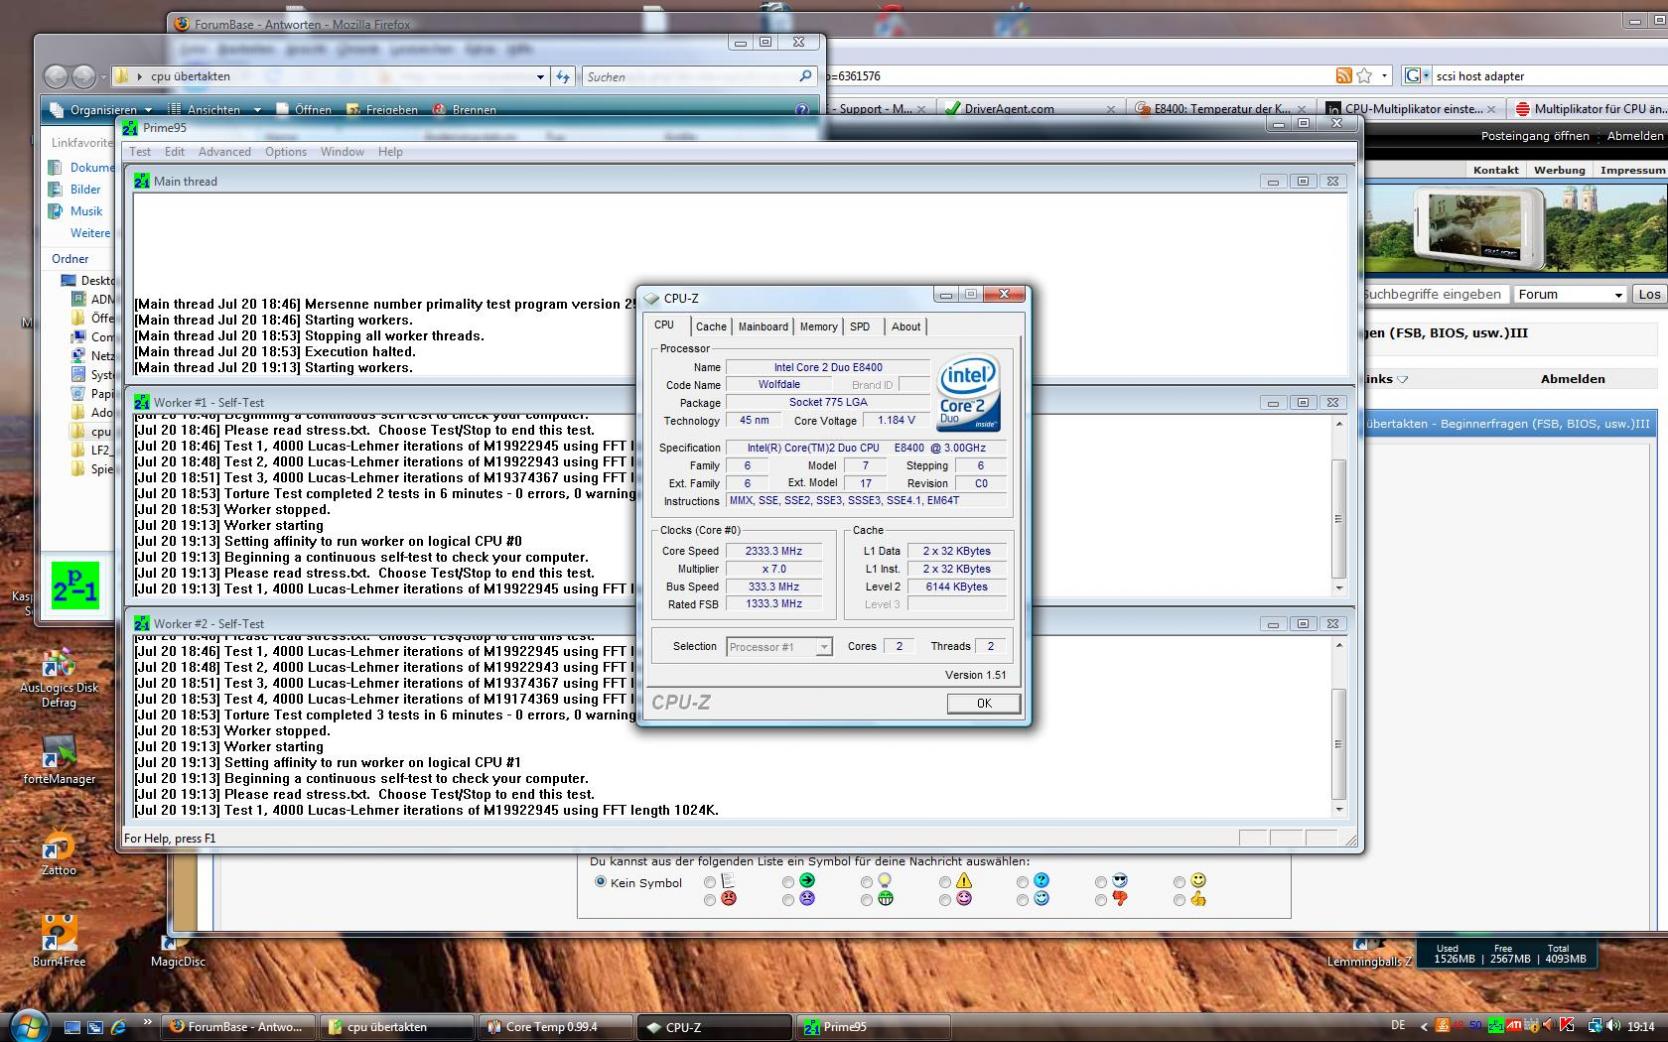
Task: Select the light bulb symbol radio button
Action: [x=866, y=882]
